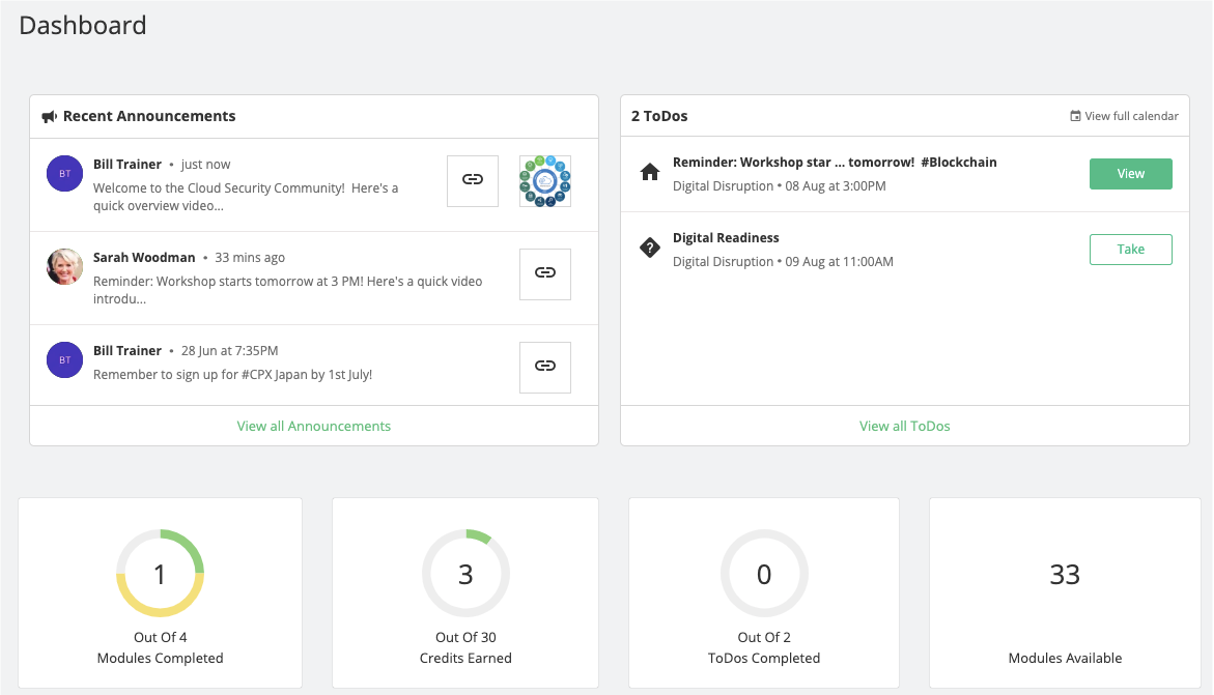Click the number 33 in the Modules Available card
This screenshot has width=1214, height=695.
click(1065, 574)
